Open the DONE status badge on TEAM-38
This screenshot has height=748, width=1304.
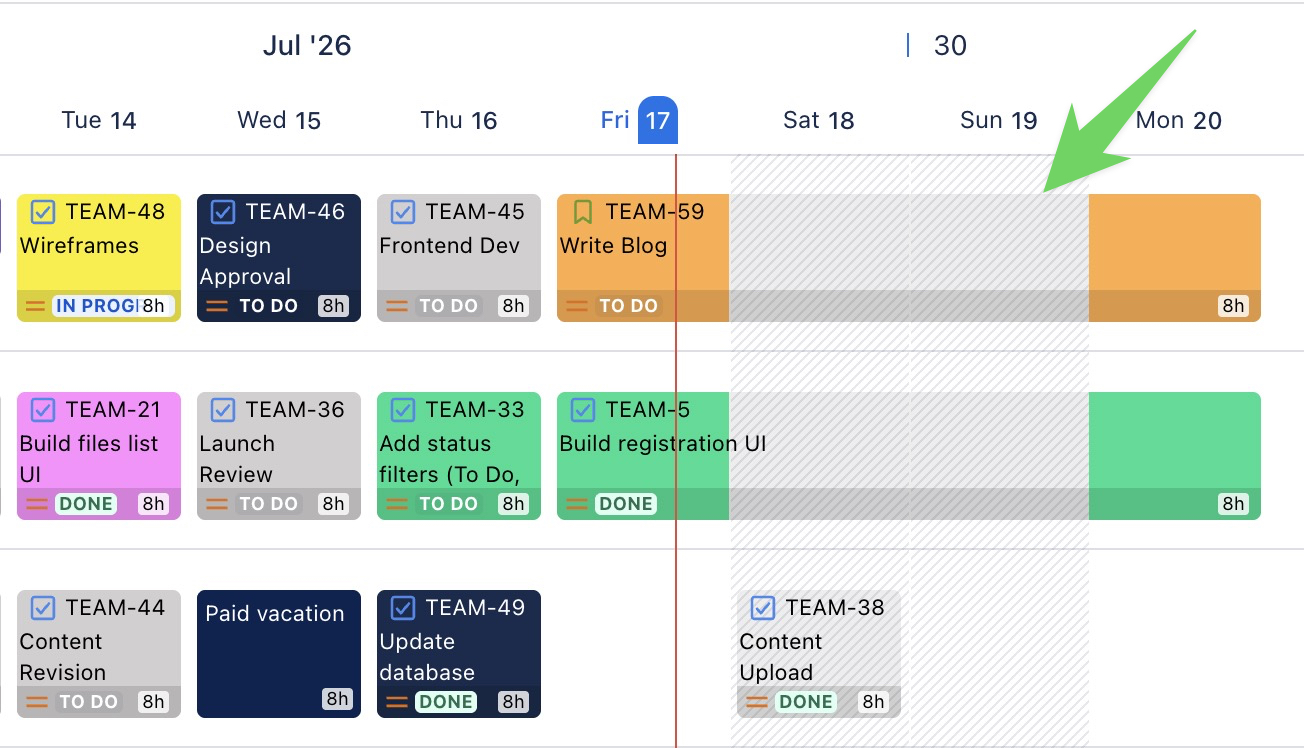(x=806, y=702)
